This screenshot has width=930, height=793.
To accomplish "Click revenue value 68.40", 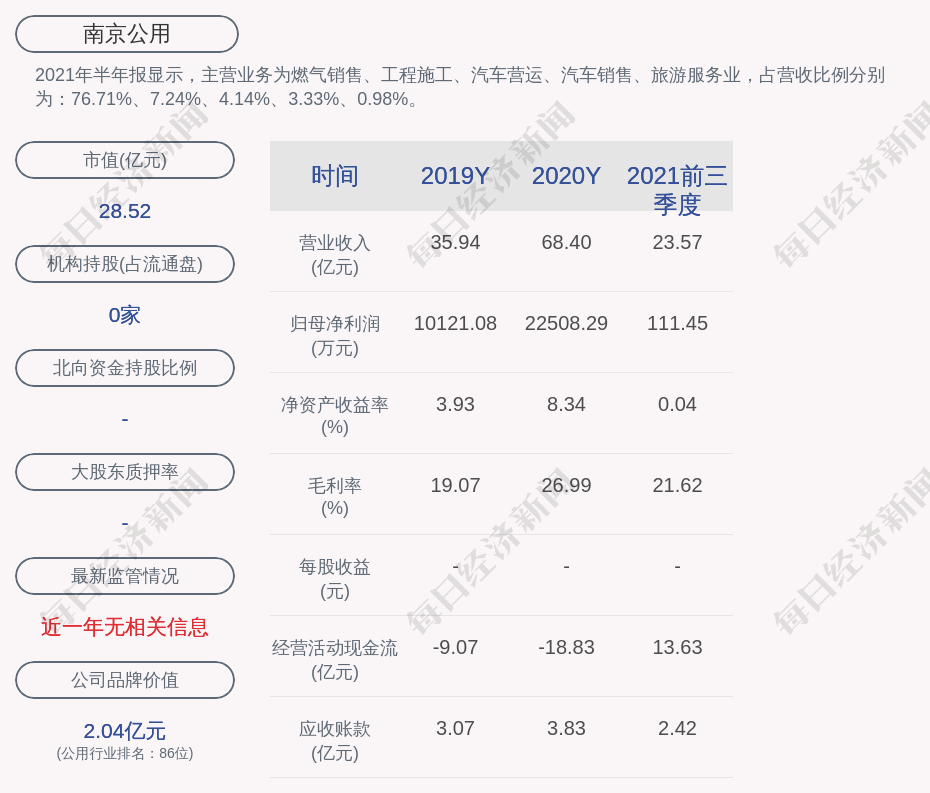I will 566,243.
